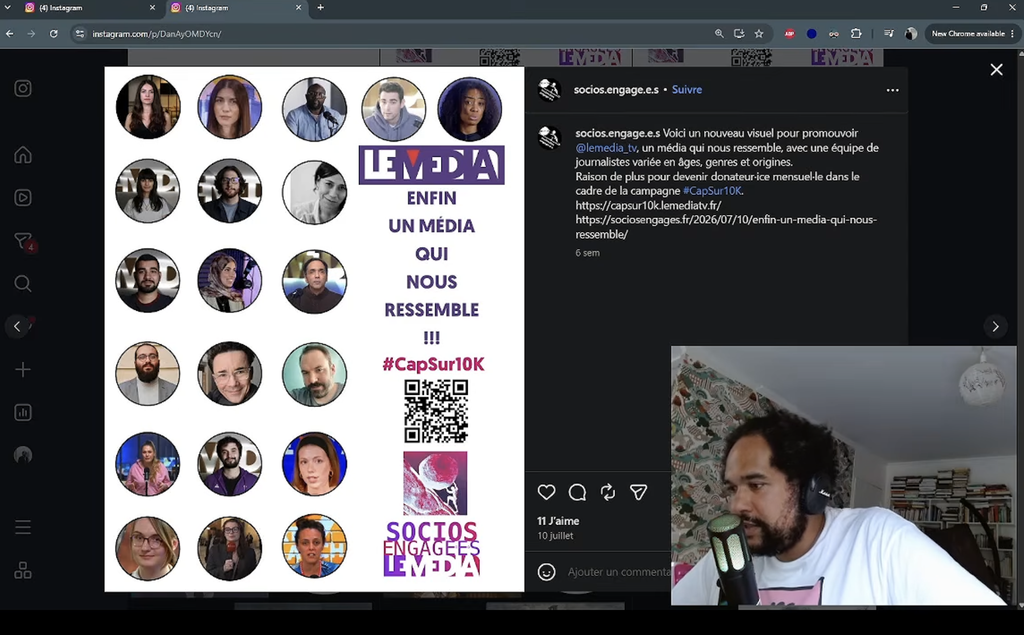1024x635 pixels.
Task: Click caption author avatar beside comment
Action: point(549,138)
